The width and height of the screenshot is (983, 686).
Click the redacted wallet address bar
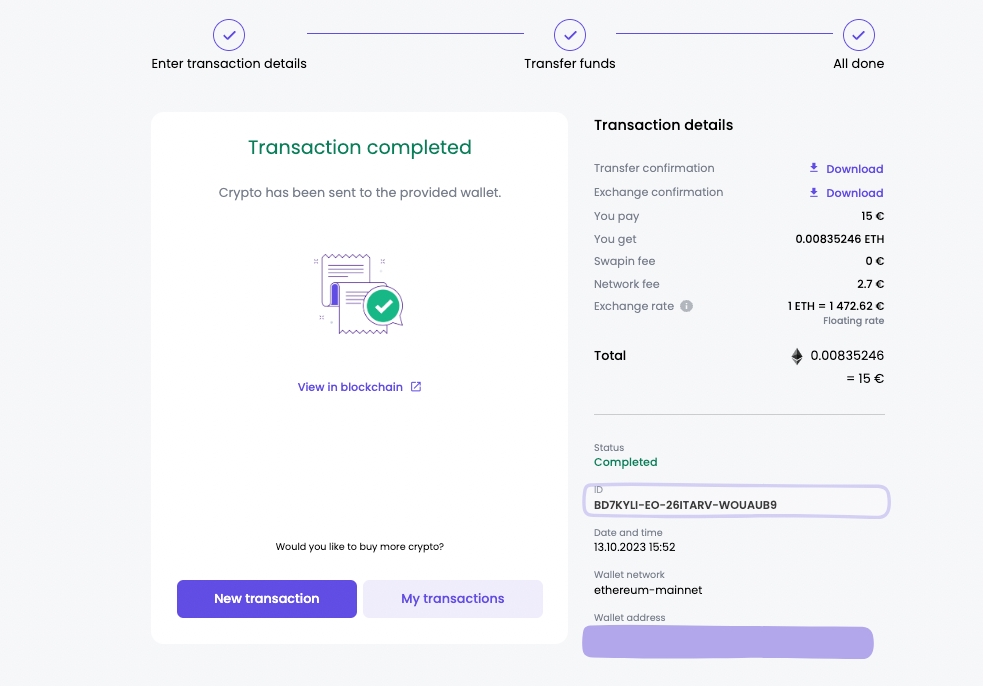(x=728, y=642)
